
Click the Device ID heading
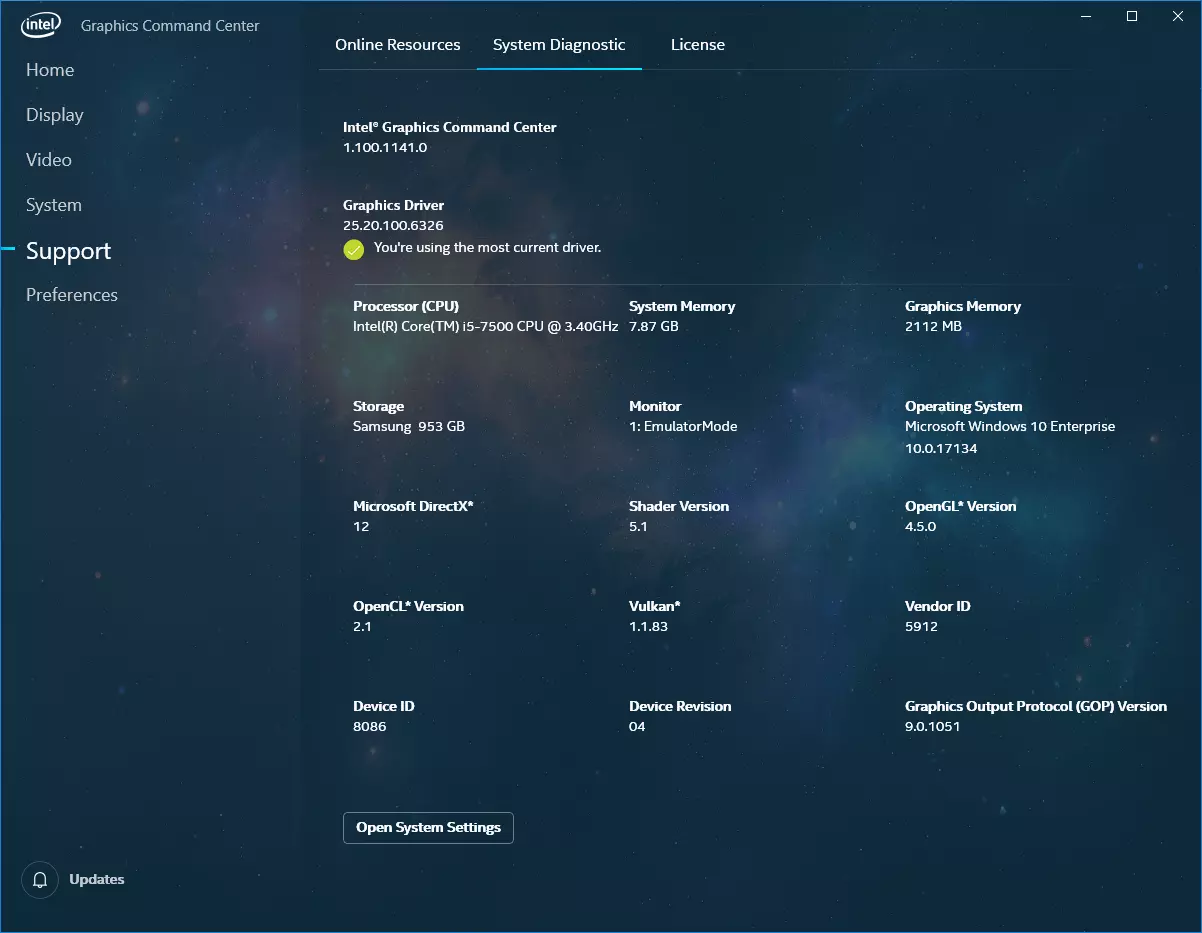pos(384,706)
